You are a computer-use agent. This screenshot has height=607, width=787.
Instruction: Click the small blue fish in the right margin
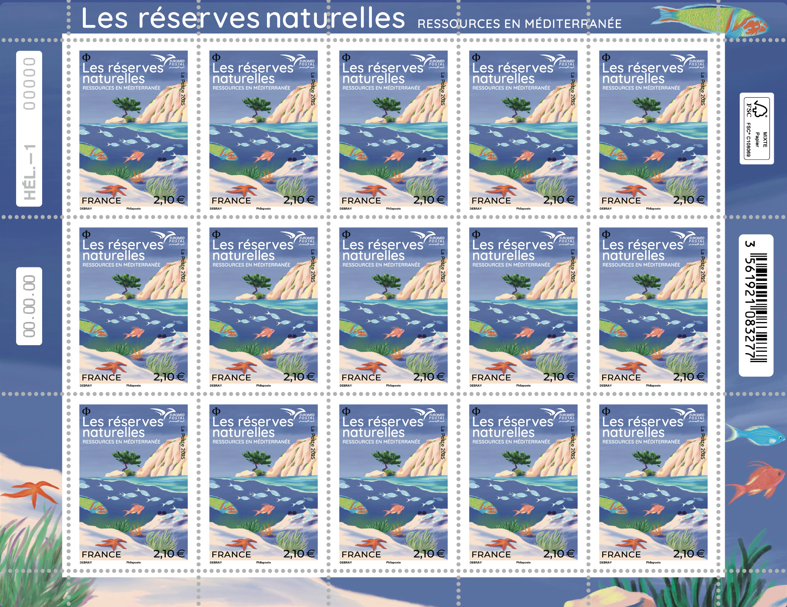[x=756, y=434]
